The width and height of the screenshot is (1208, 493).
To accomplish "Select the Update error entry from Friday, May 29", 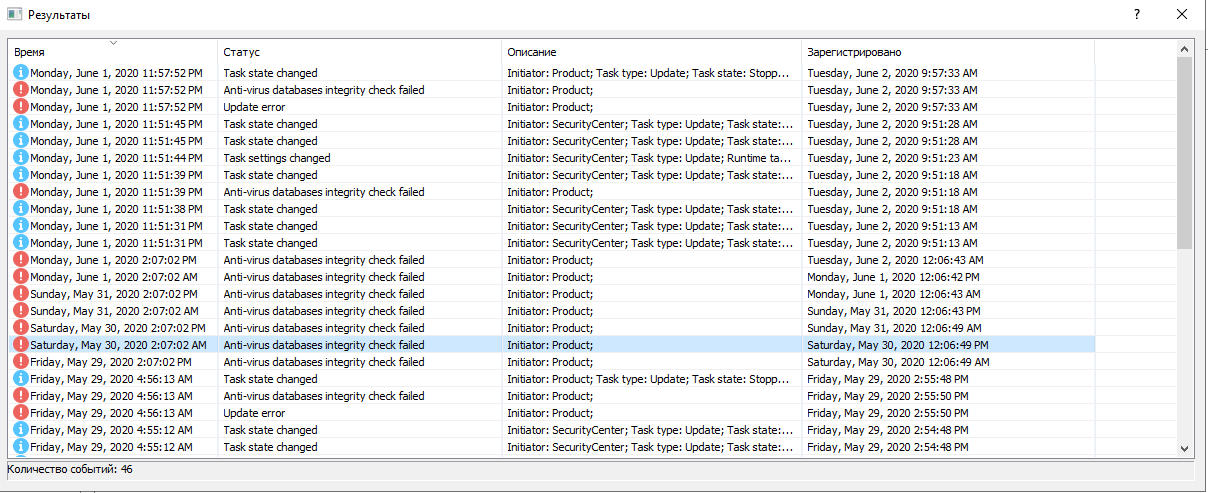I will 254,413.
